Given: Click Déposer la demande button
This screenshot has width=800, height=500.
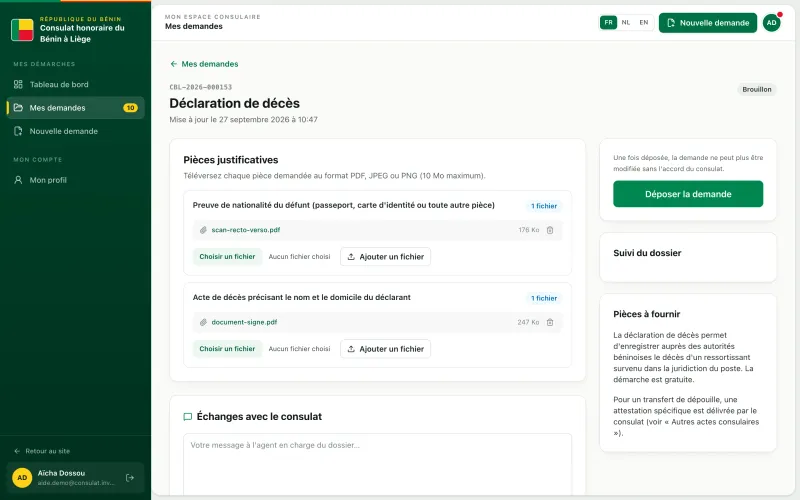Looking at the screenshot, I should pos(688,194).
